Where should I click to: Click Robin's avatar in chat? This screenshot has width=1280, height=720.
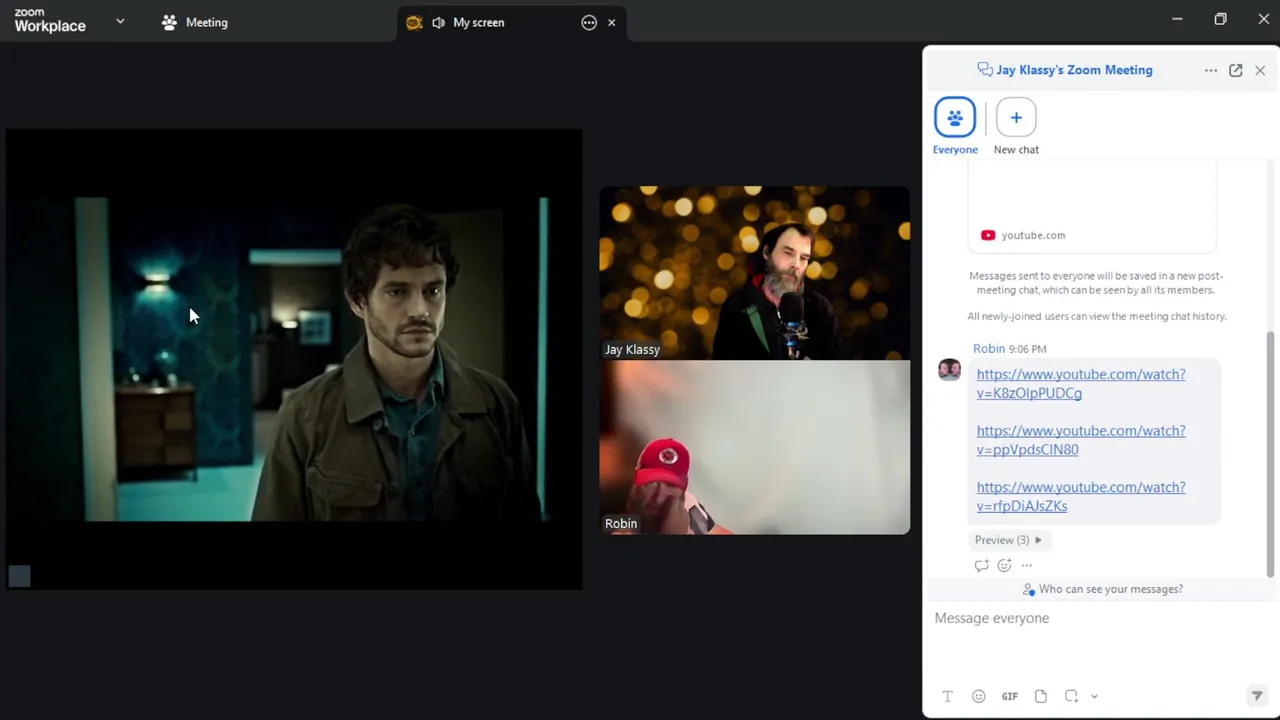[x=949, y=370]
